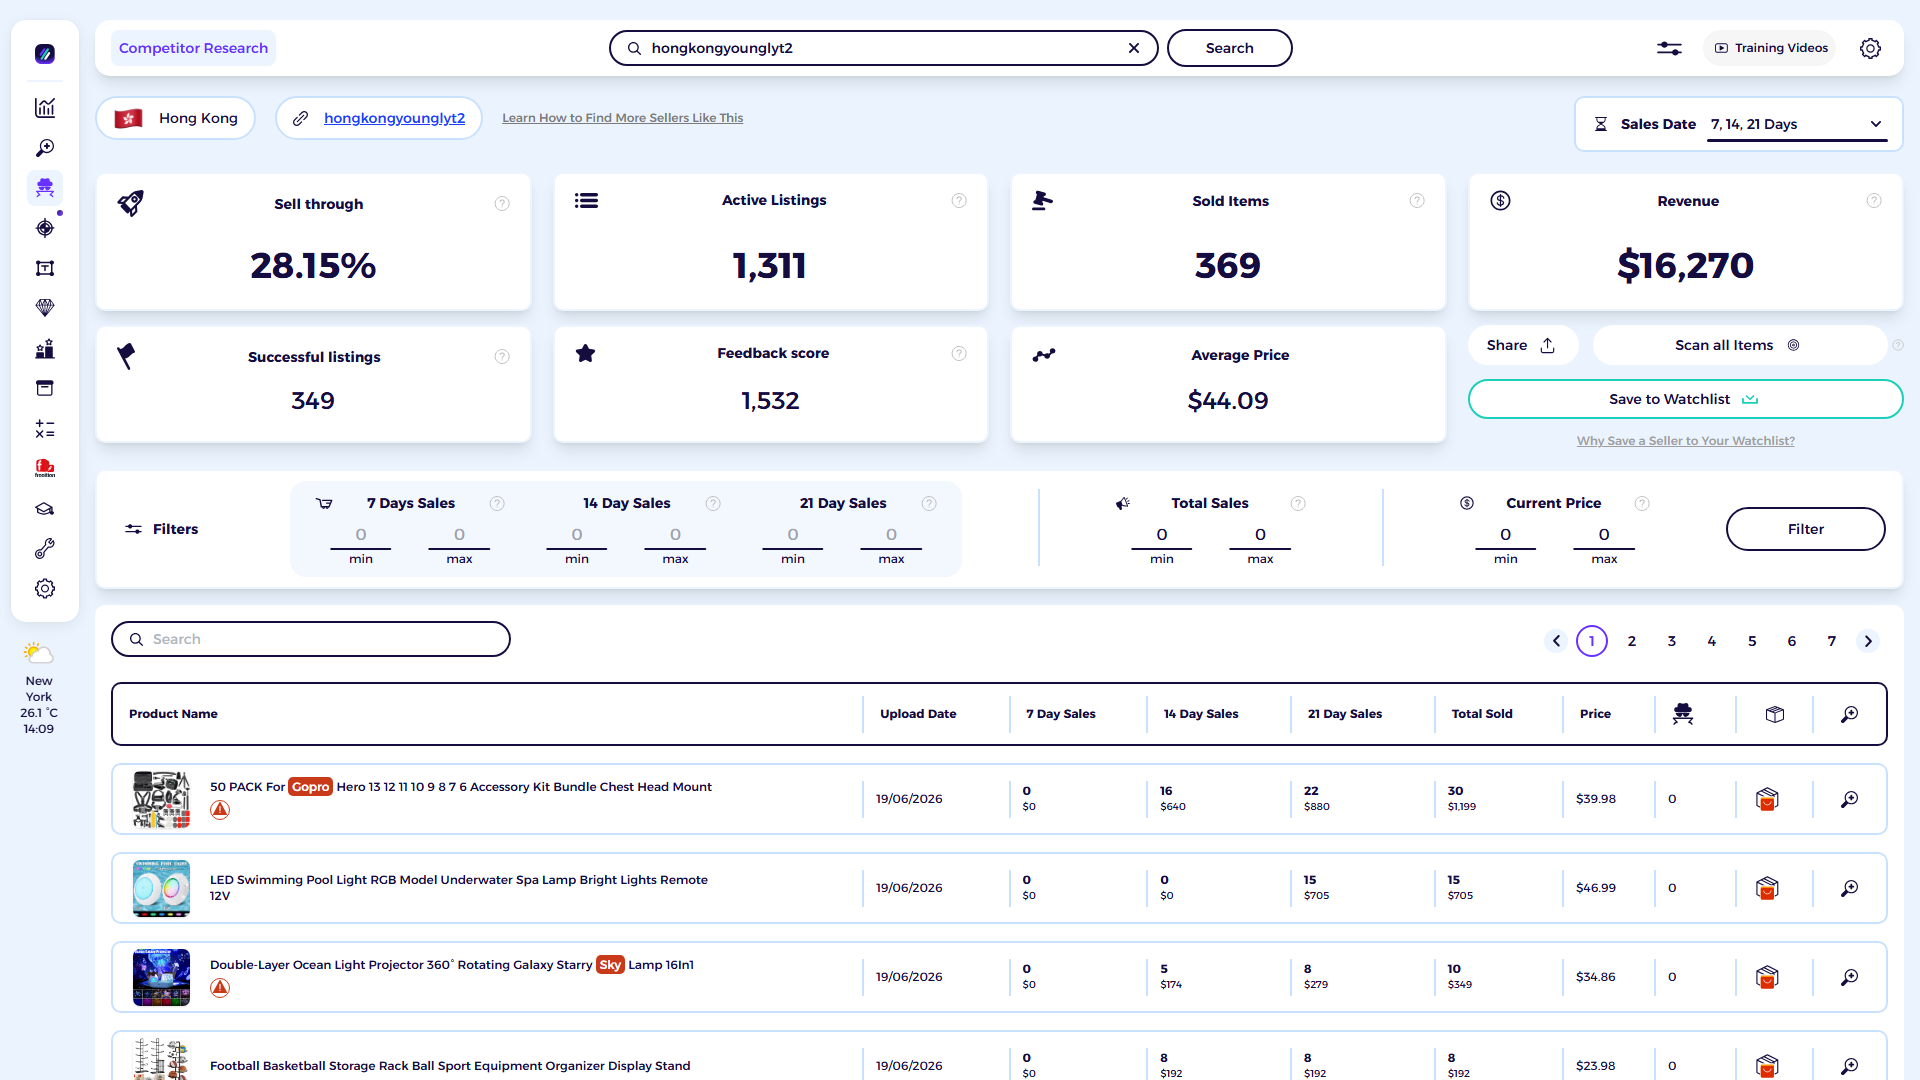Open the calculator plus-minus sidebar icon
This screenshot has width=1920, height=1080.
pyautogui.click(x=45, y=429)
